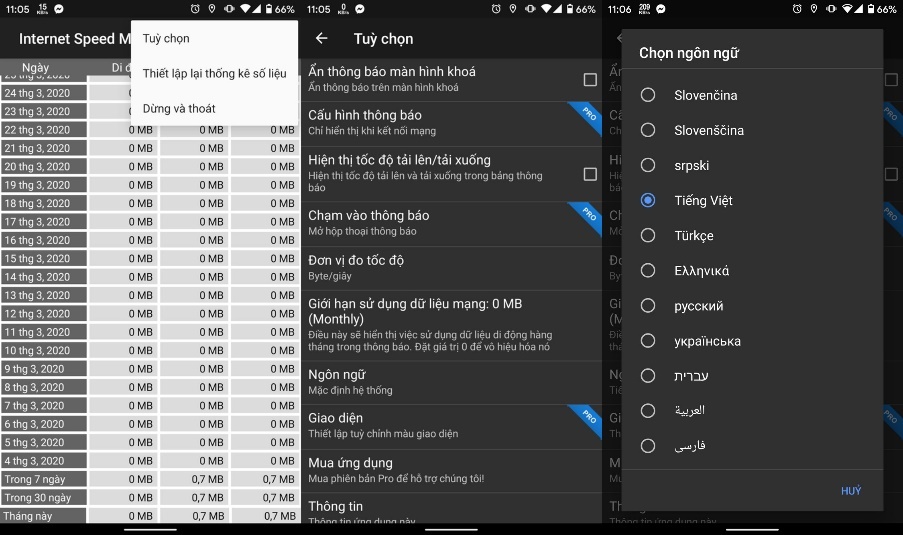This screenshot has width=903, height=535.
Task: Select русский language option
Action: (648, 305)
